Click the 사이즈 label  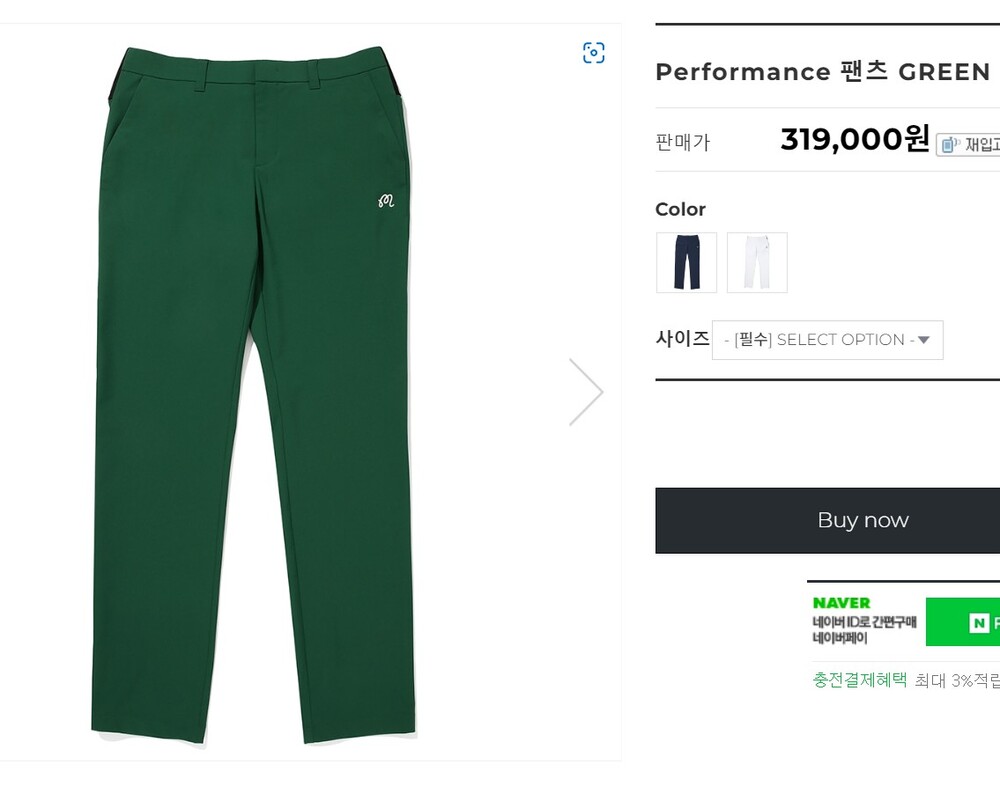682,338
